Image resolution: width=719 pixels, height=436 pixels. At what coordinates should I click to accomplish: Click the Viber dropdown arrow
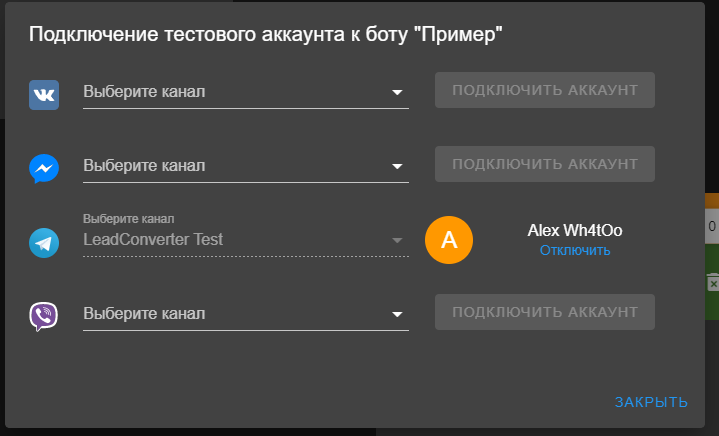(397, 314)
